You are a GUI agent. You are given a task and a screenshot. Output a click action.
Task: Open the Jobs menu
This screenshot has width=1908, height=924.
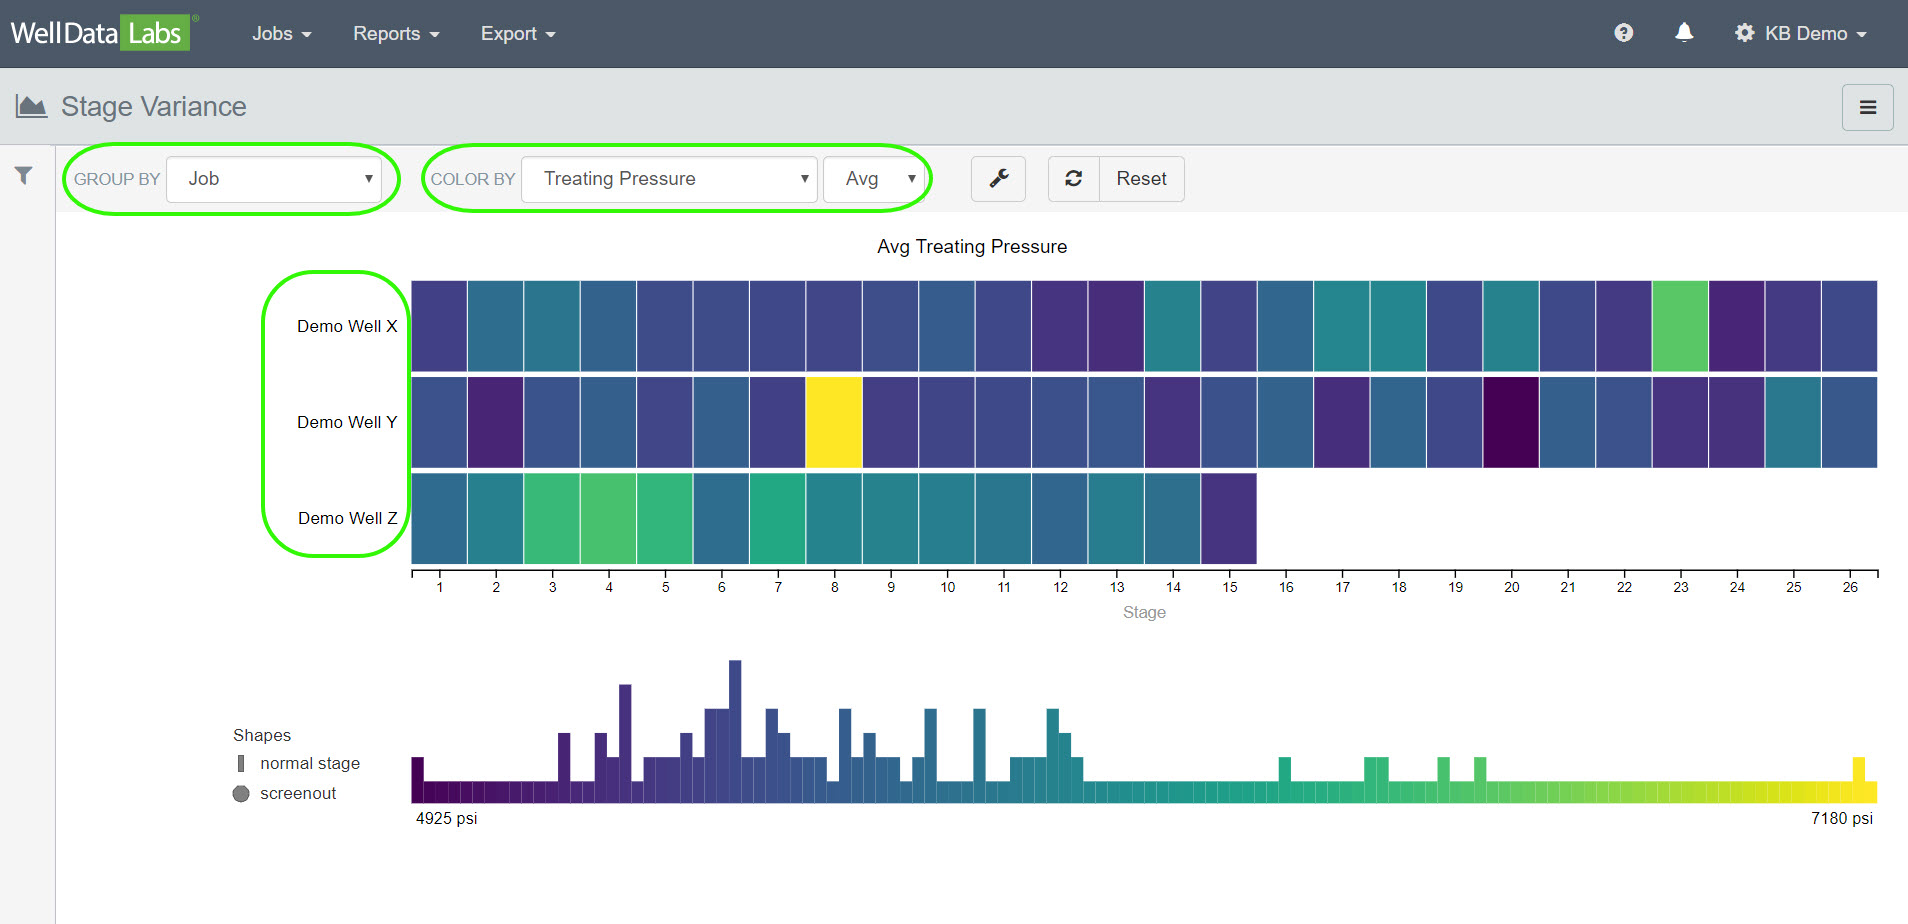click(281, 34)
